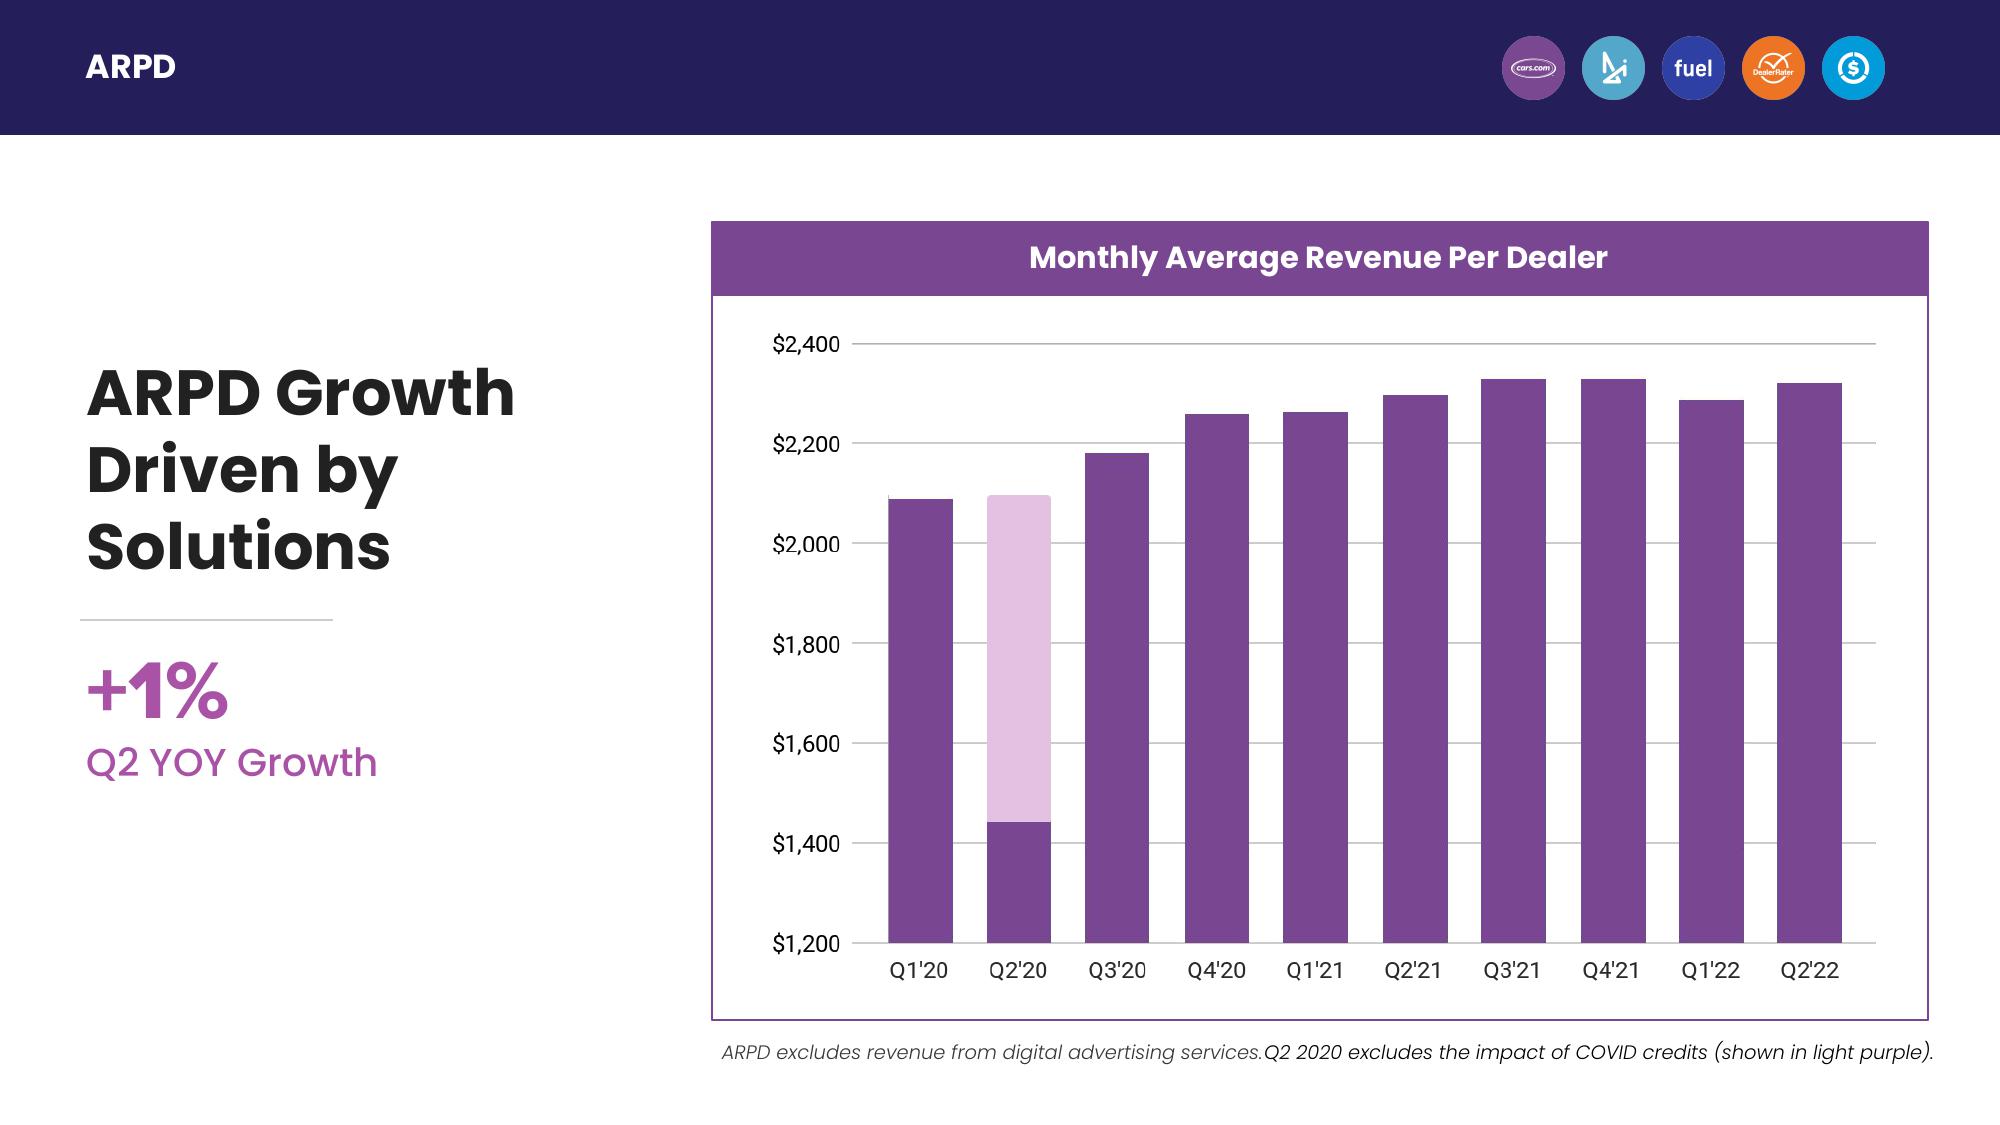Click the ARPD header title
The image size is (2000, 1125).
(131, 67)
